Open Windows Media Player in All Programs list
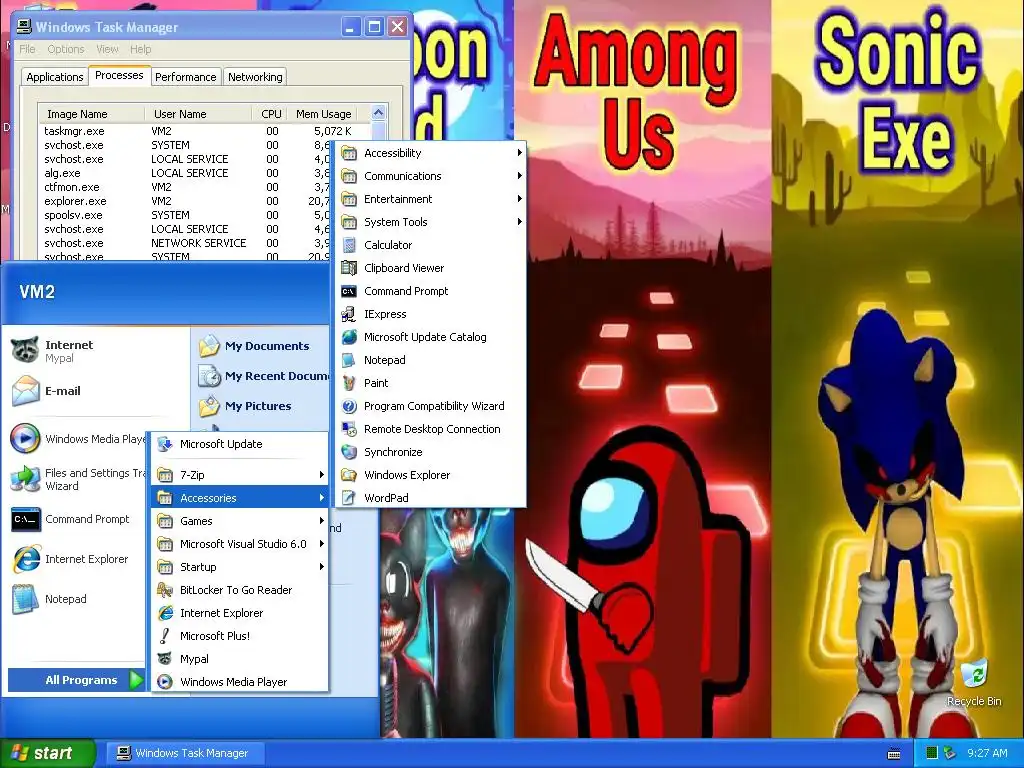The image size is (1024, 768). click(239, 682)
